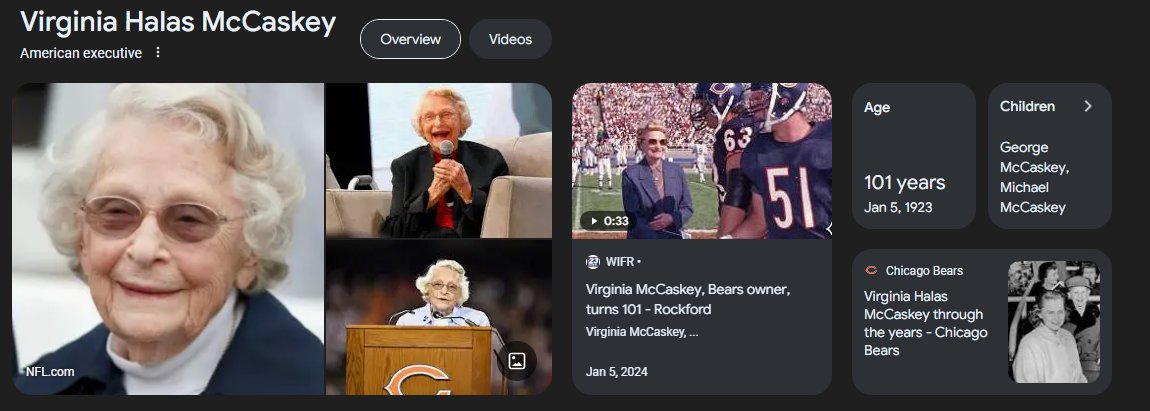Screen dimensions: 1150x411
Task: Click the 'Virginia McCaskey, ...' video description snippet
Action: tap(642, 332)
